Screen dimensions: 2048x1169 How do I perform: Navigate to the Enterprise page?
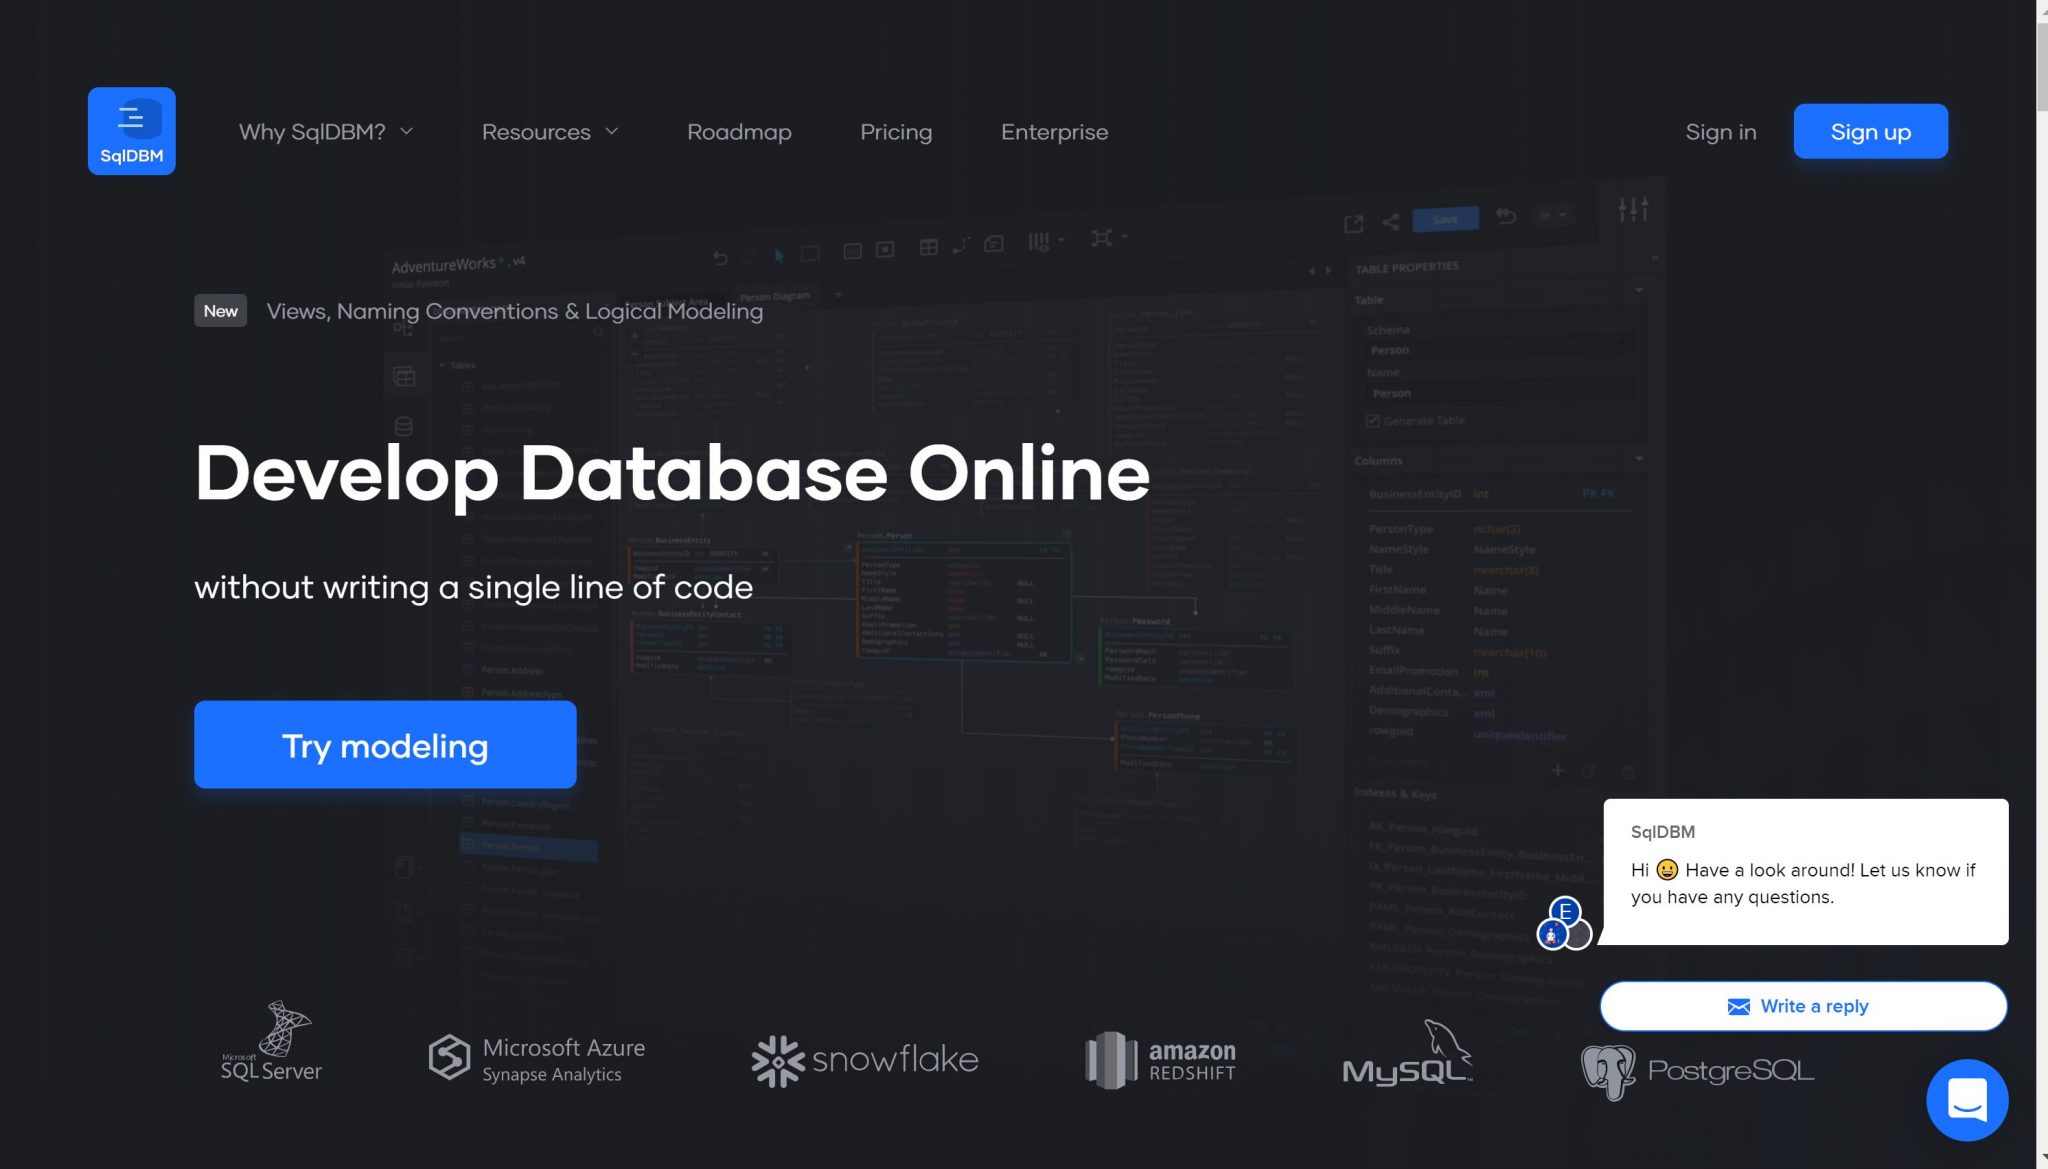pos(1054,132)
